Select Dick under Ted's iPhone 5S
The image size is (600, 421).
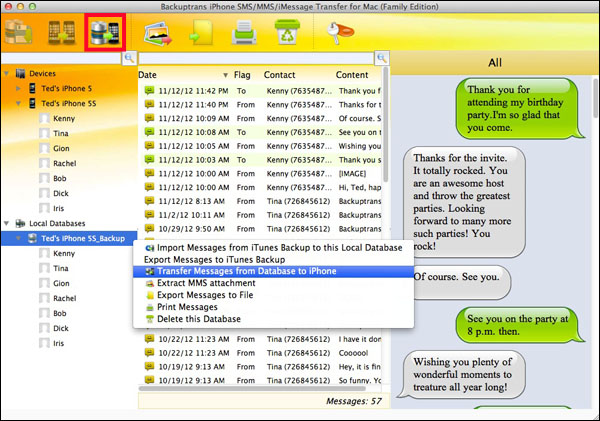[61, 193]
